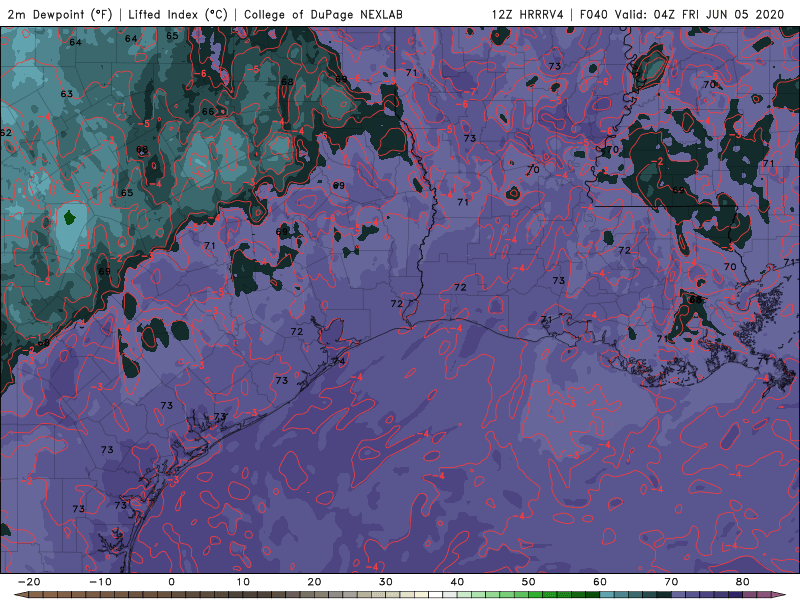Image resolution: width=800 pixels, height=600 pixels.
Task: Click the '0' color scale label
Action: pos(171,582)
